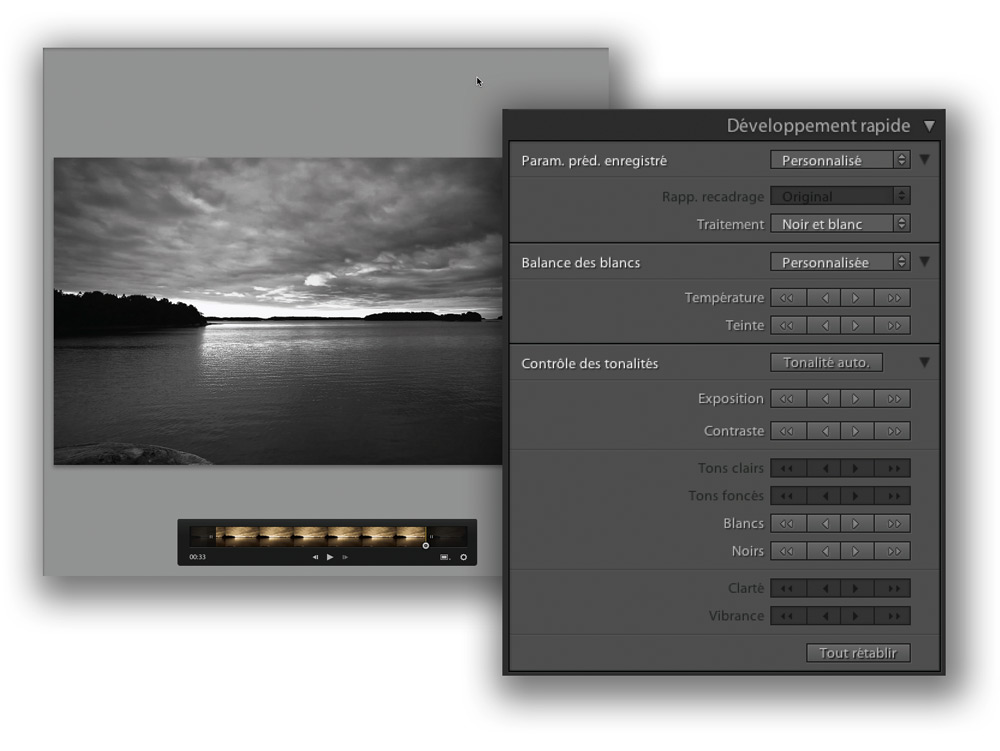This screenshot has width=1000, height=751.
Task: Decrease Contraste by a large step
Action: 788,431
